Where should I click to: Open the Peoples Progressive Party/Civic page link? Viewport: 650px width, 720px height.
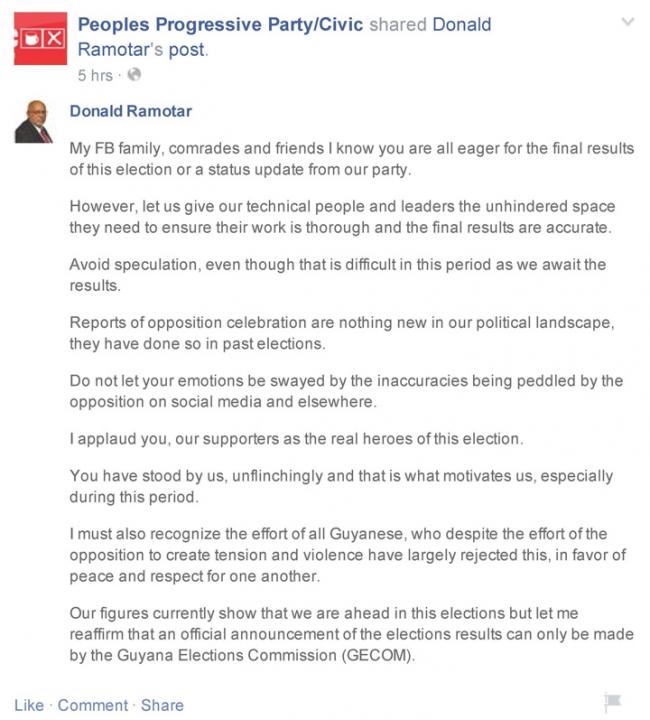click(x=220, y=24)
